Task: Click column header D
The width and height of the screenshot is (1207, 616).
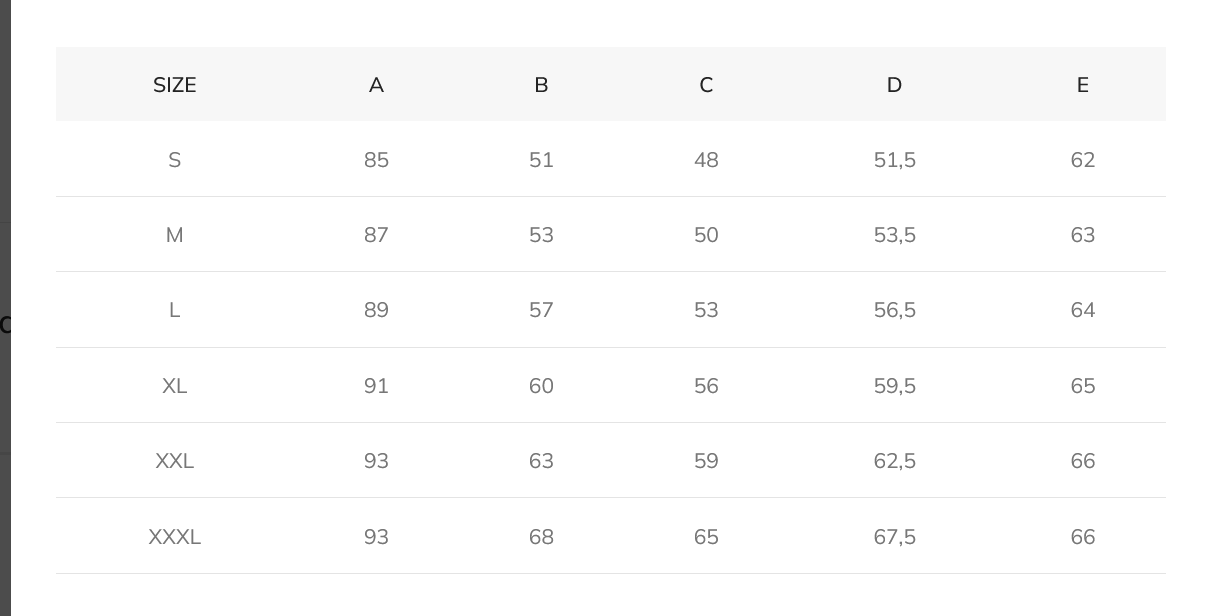Action: coord(894,85)
